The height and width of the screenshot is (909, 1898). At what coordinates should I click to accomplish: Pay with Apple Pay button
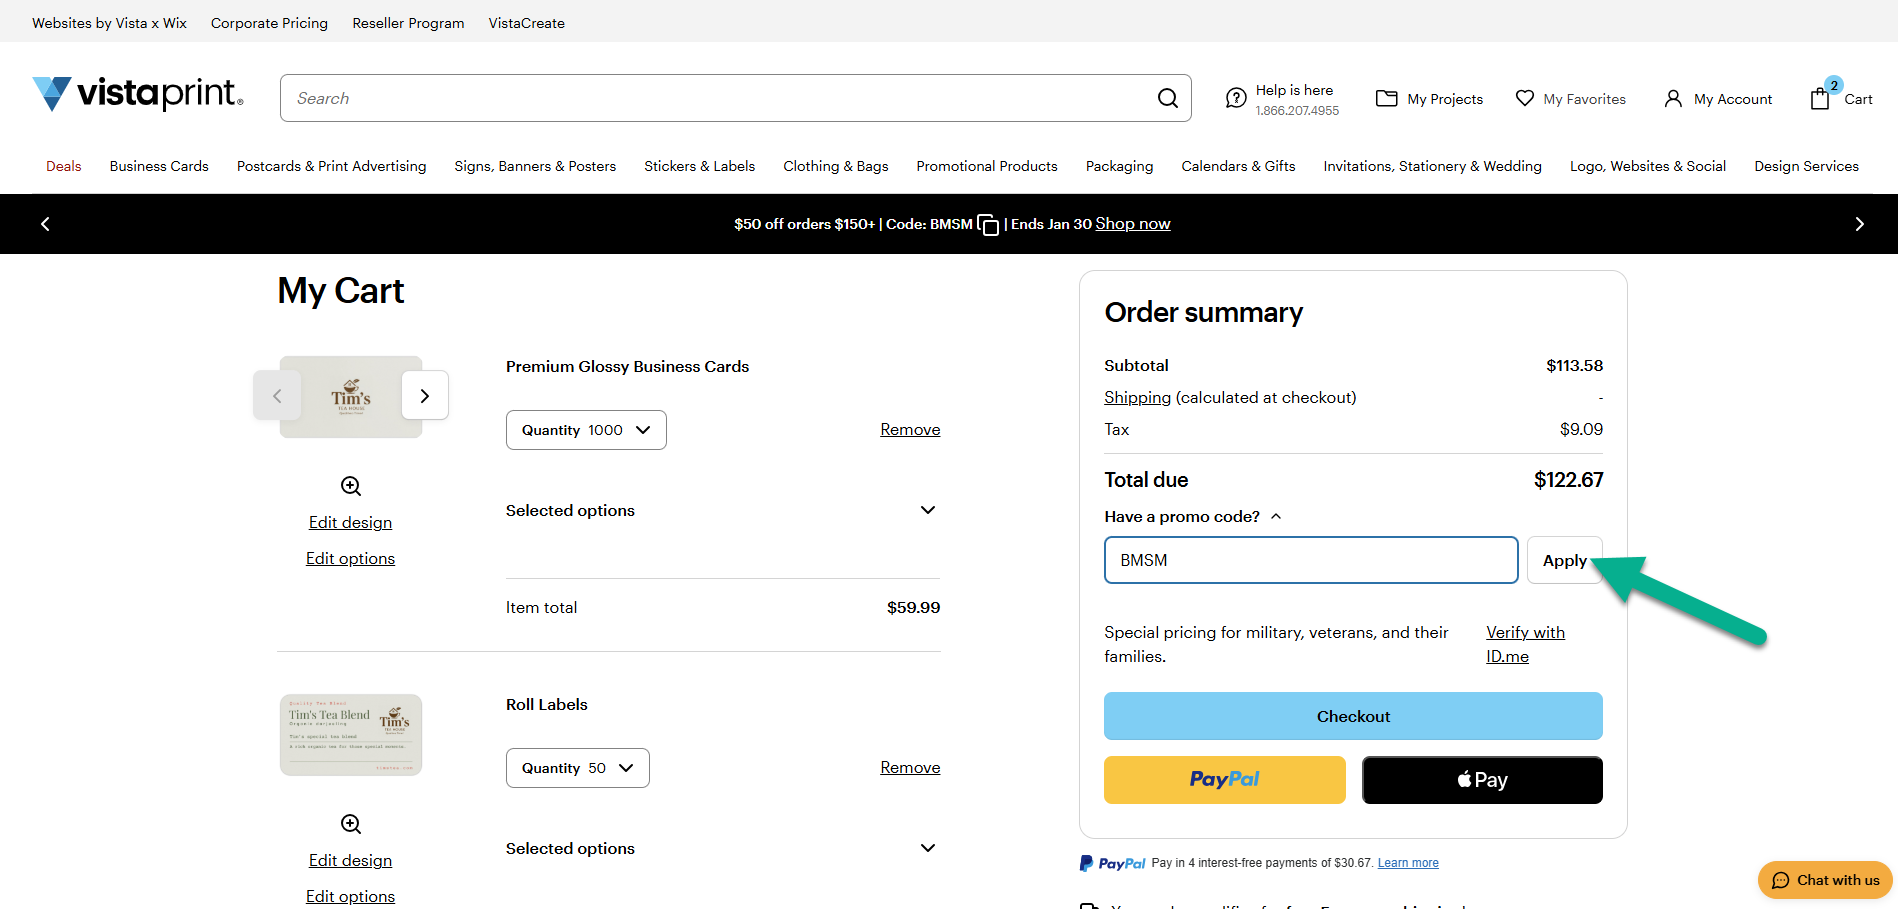click(x=1482, y=780)
